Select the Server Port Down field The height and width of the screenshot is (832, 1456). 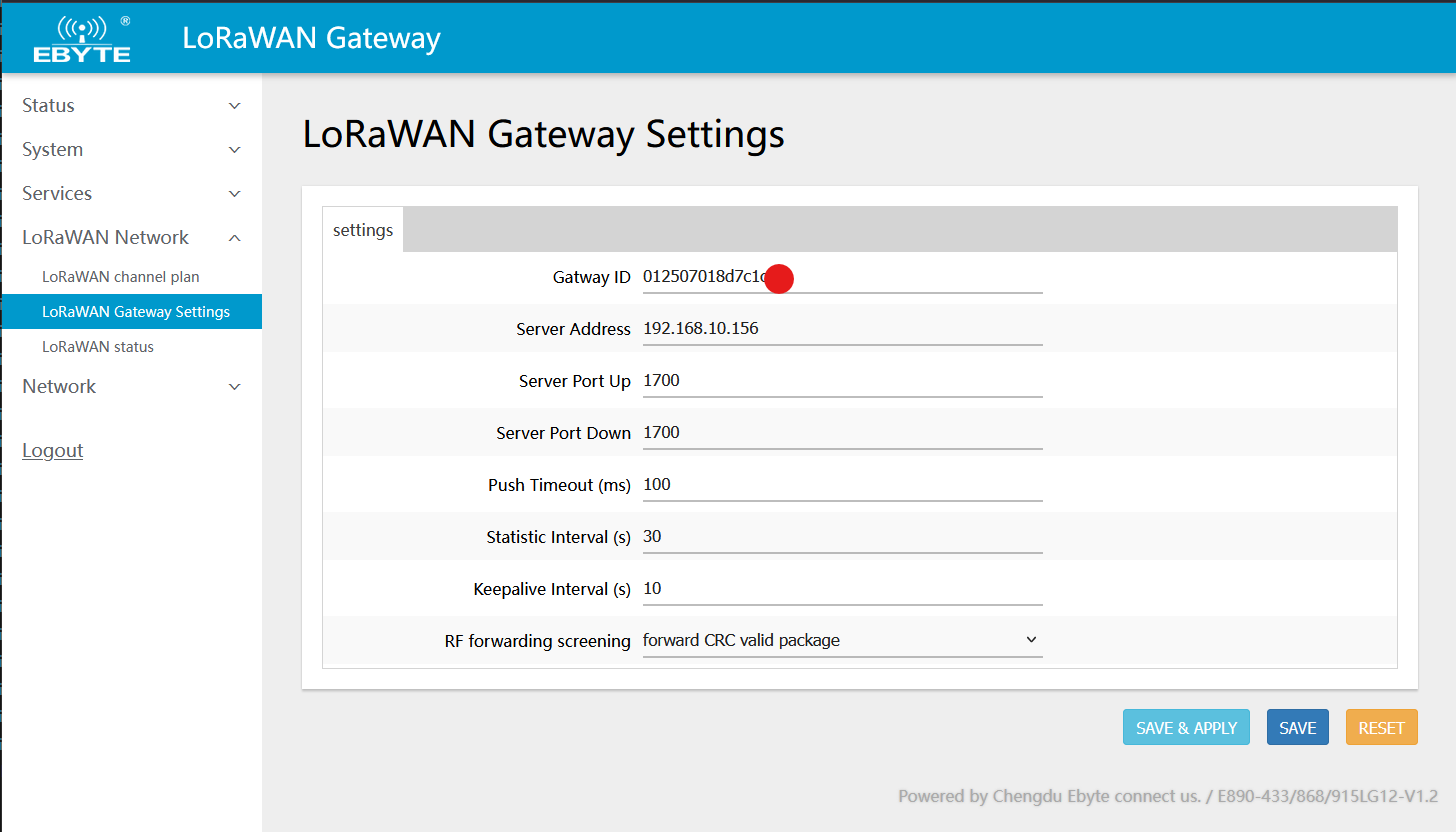pos(841,432)
